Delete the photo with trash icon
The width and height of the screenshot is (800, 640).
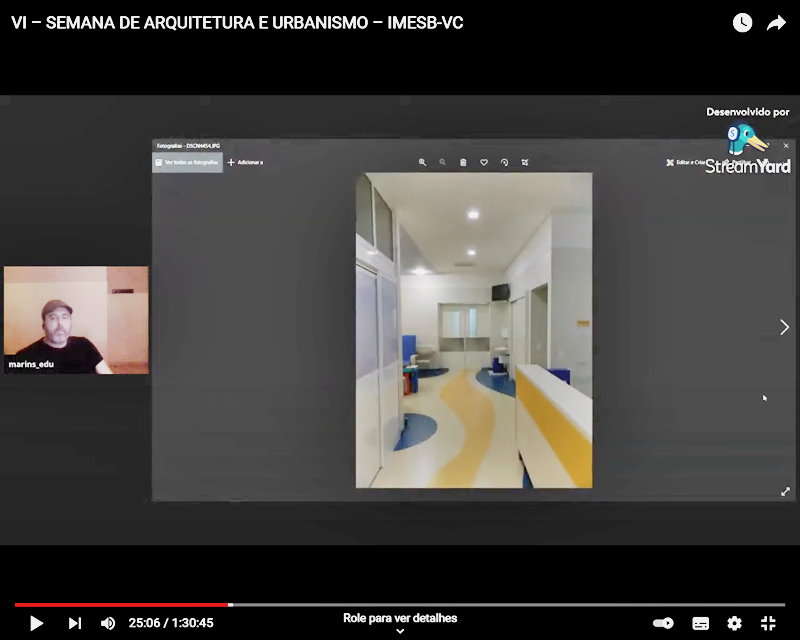coord(463,162)
